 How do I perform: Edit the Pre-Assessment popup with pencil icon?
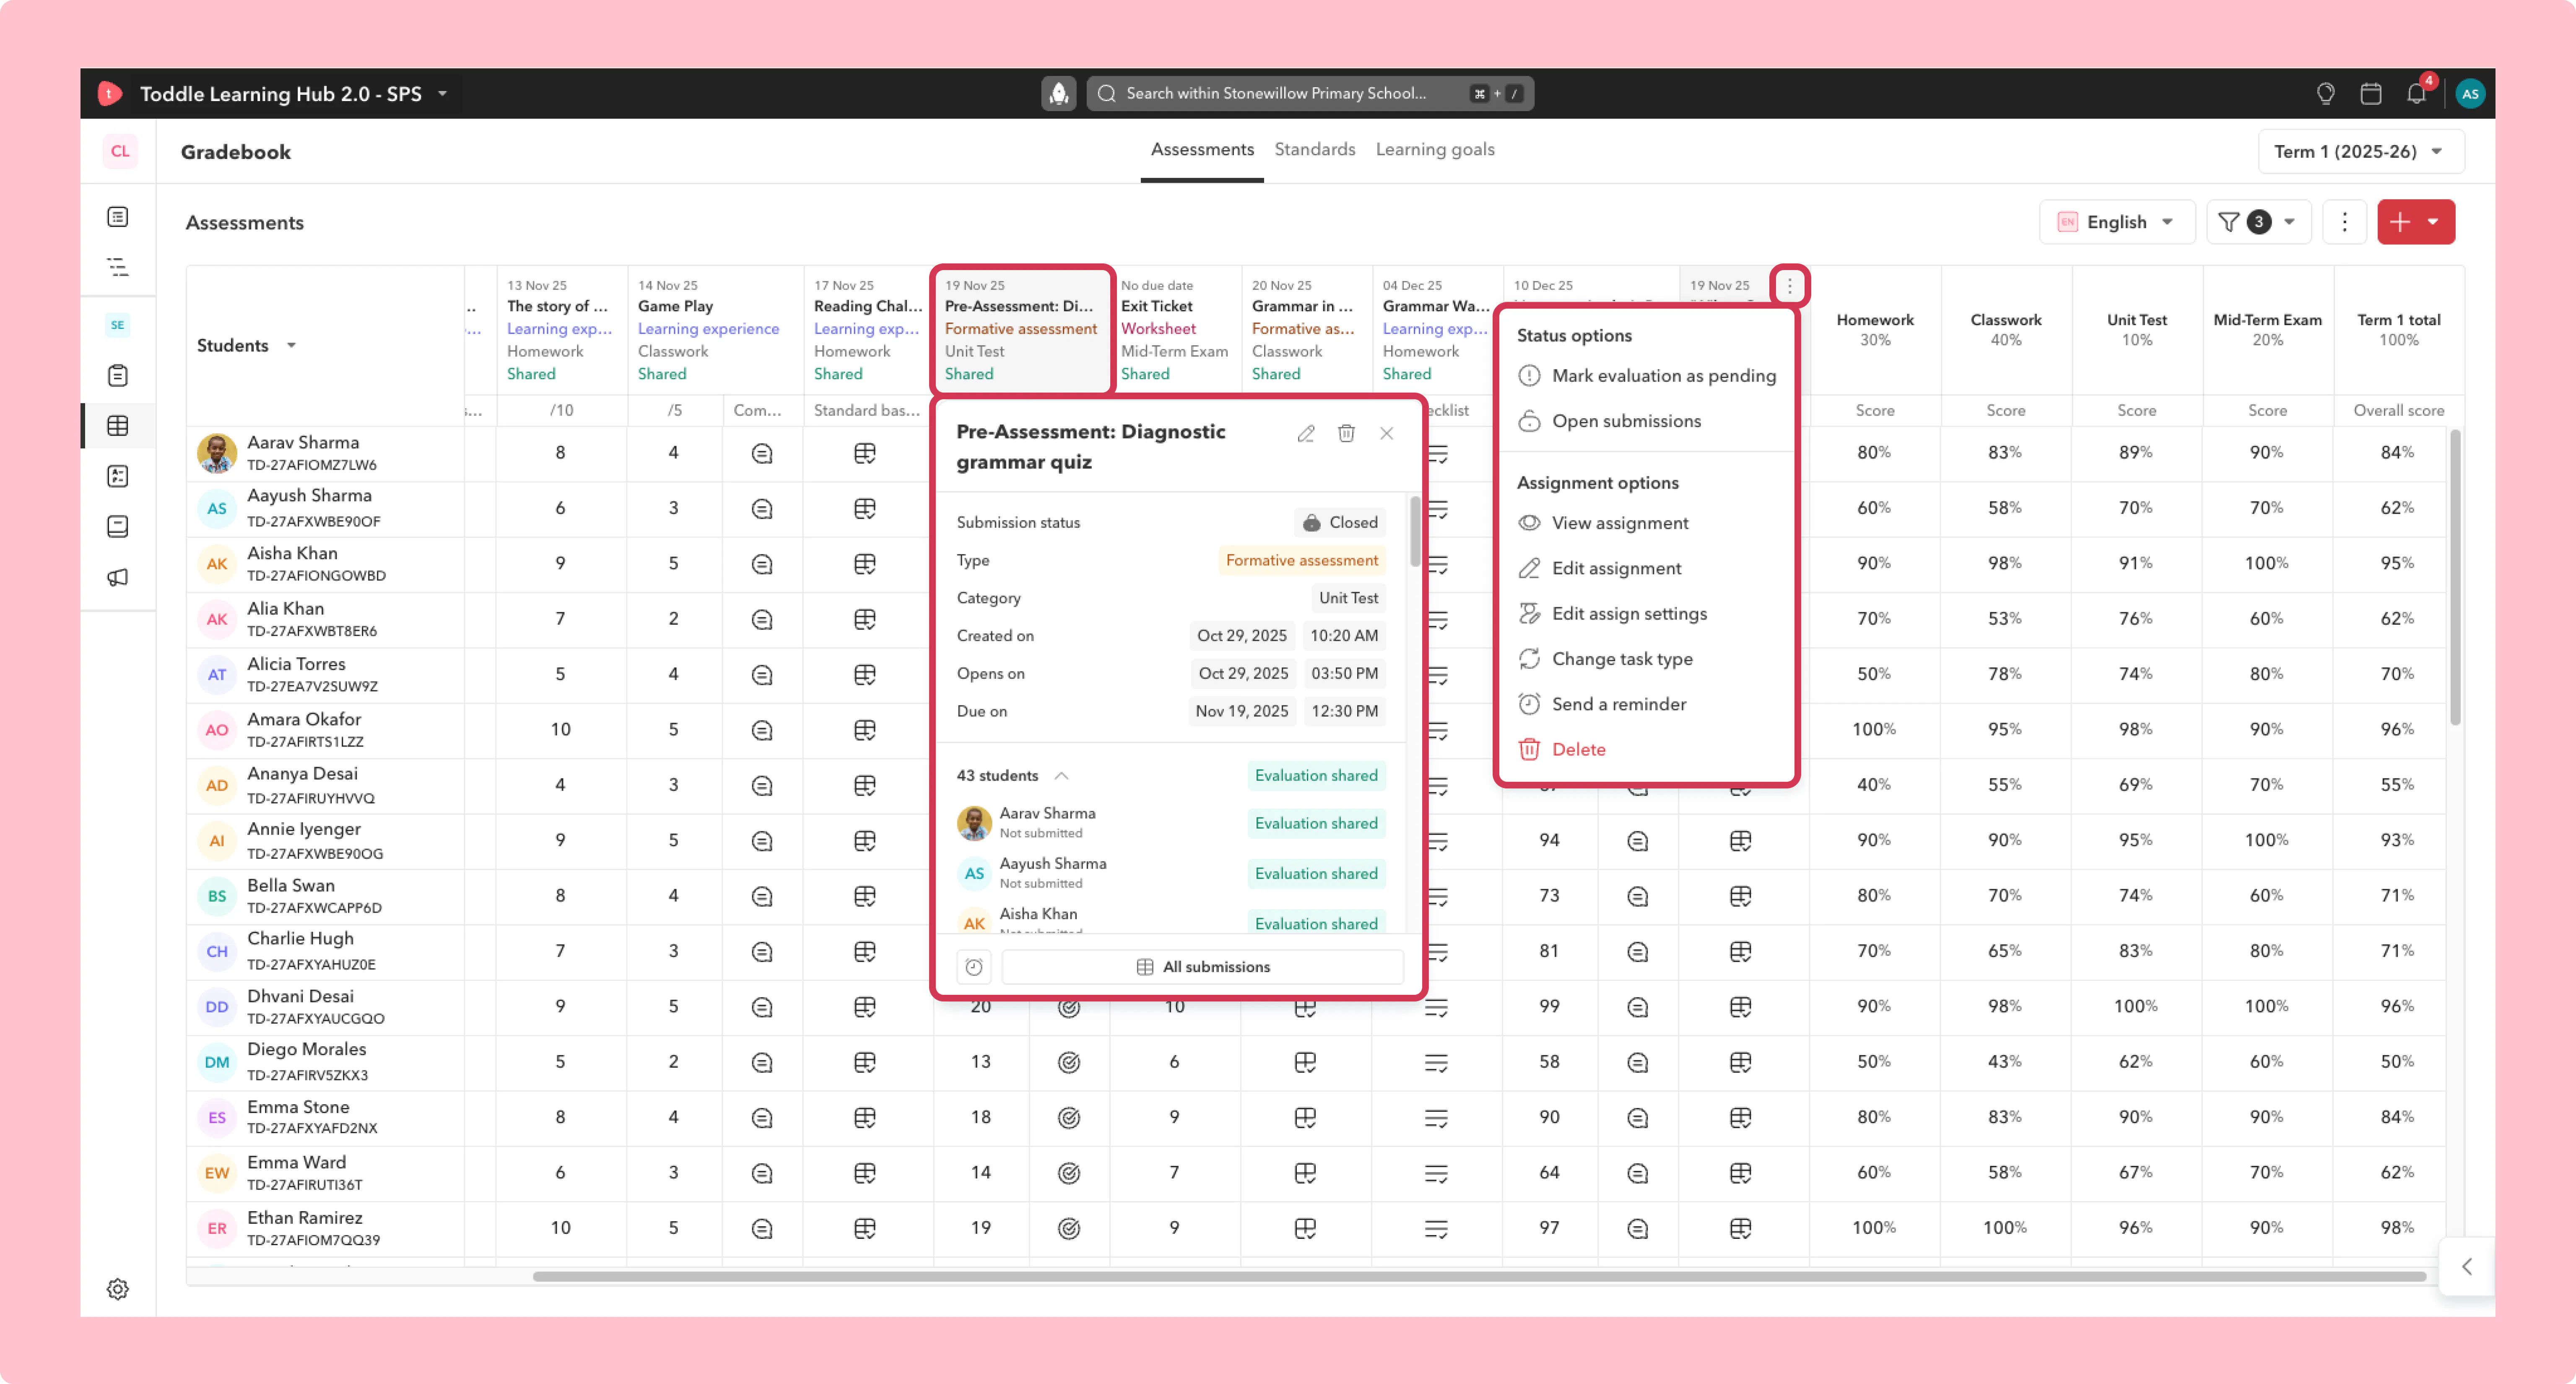click(1306, 433)
